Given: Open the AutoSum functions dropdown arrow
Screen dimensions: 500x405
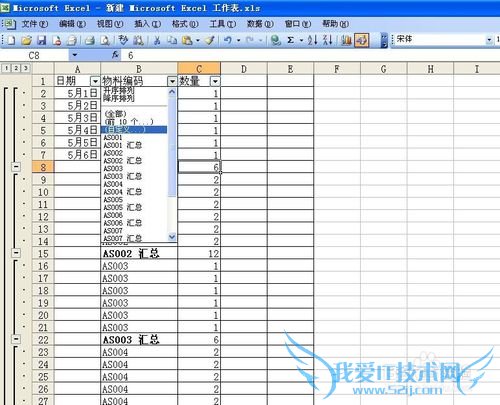Looking at the screenshot, I should coord(301,40).
